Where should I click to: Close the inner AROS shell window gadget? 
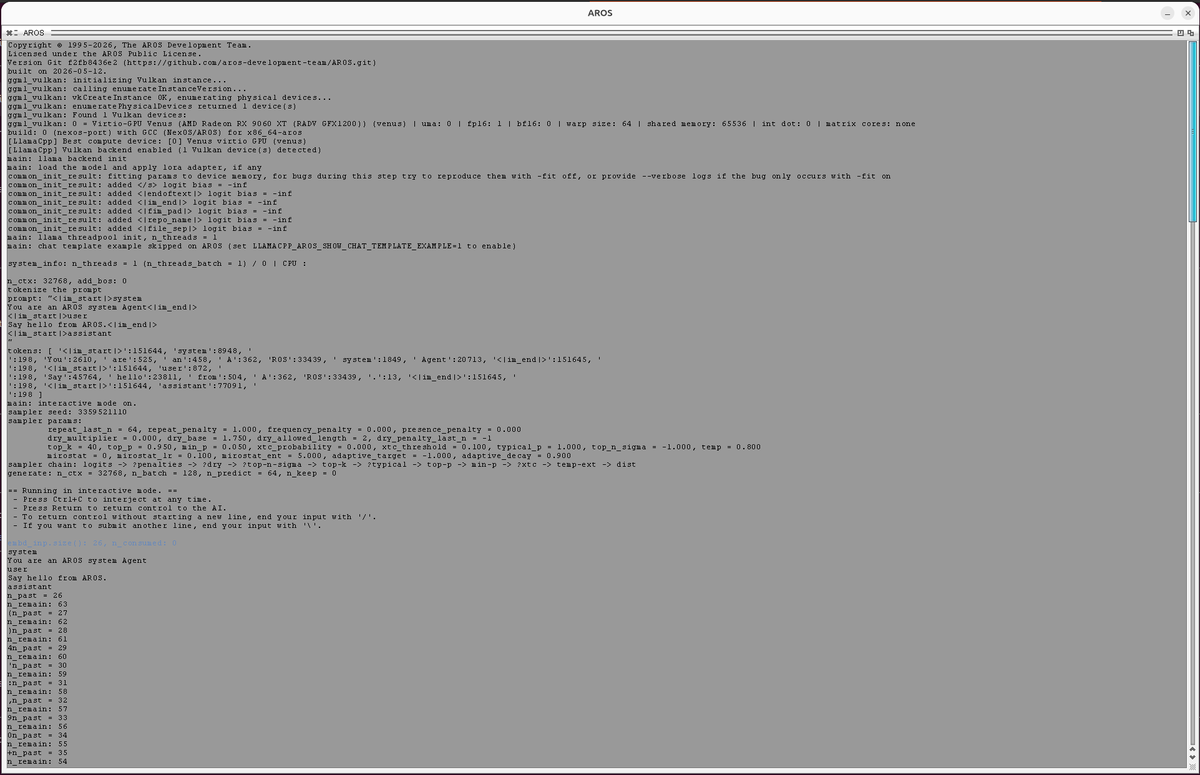coord(11,33)
